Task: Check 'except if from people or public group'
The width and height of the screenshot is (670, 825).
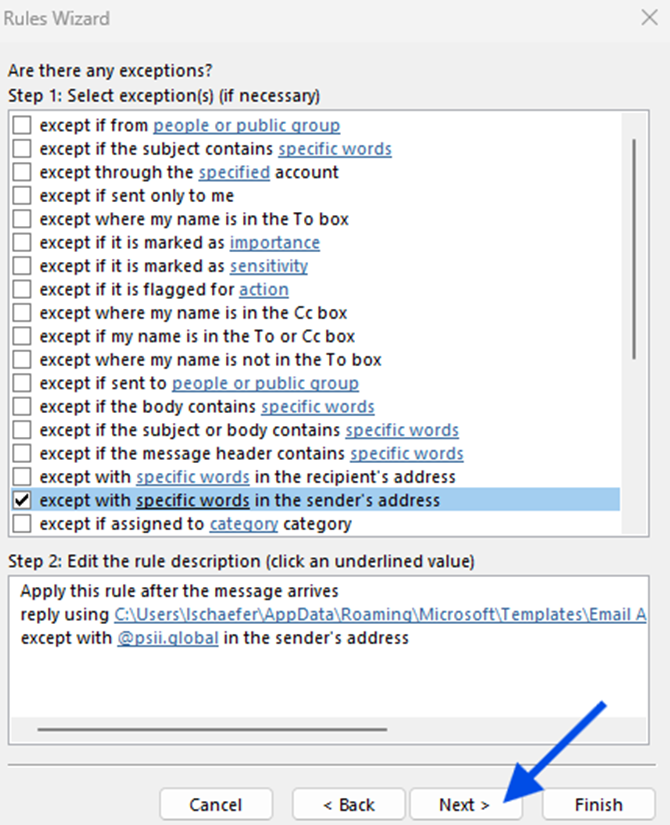Action: coord(22,126)
